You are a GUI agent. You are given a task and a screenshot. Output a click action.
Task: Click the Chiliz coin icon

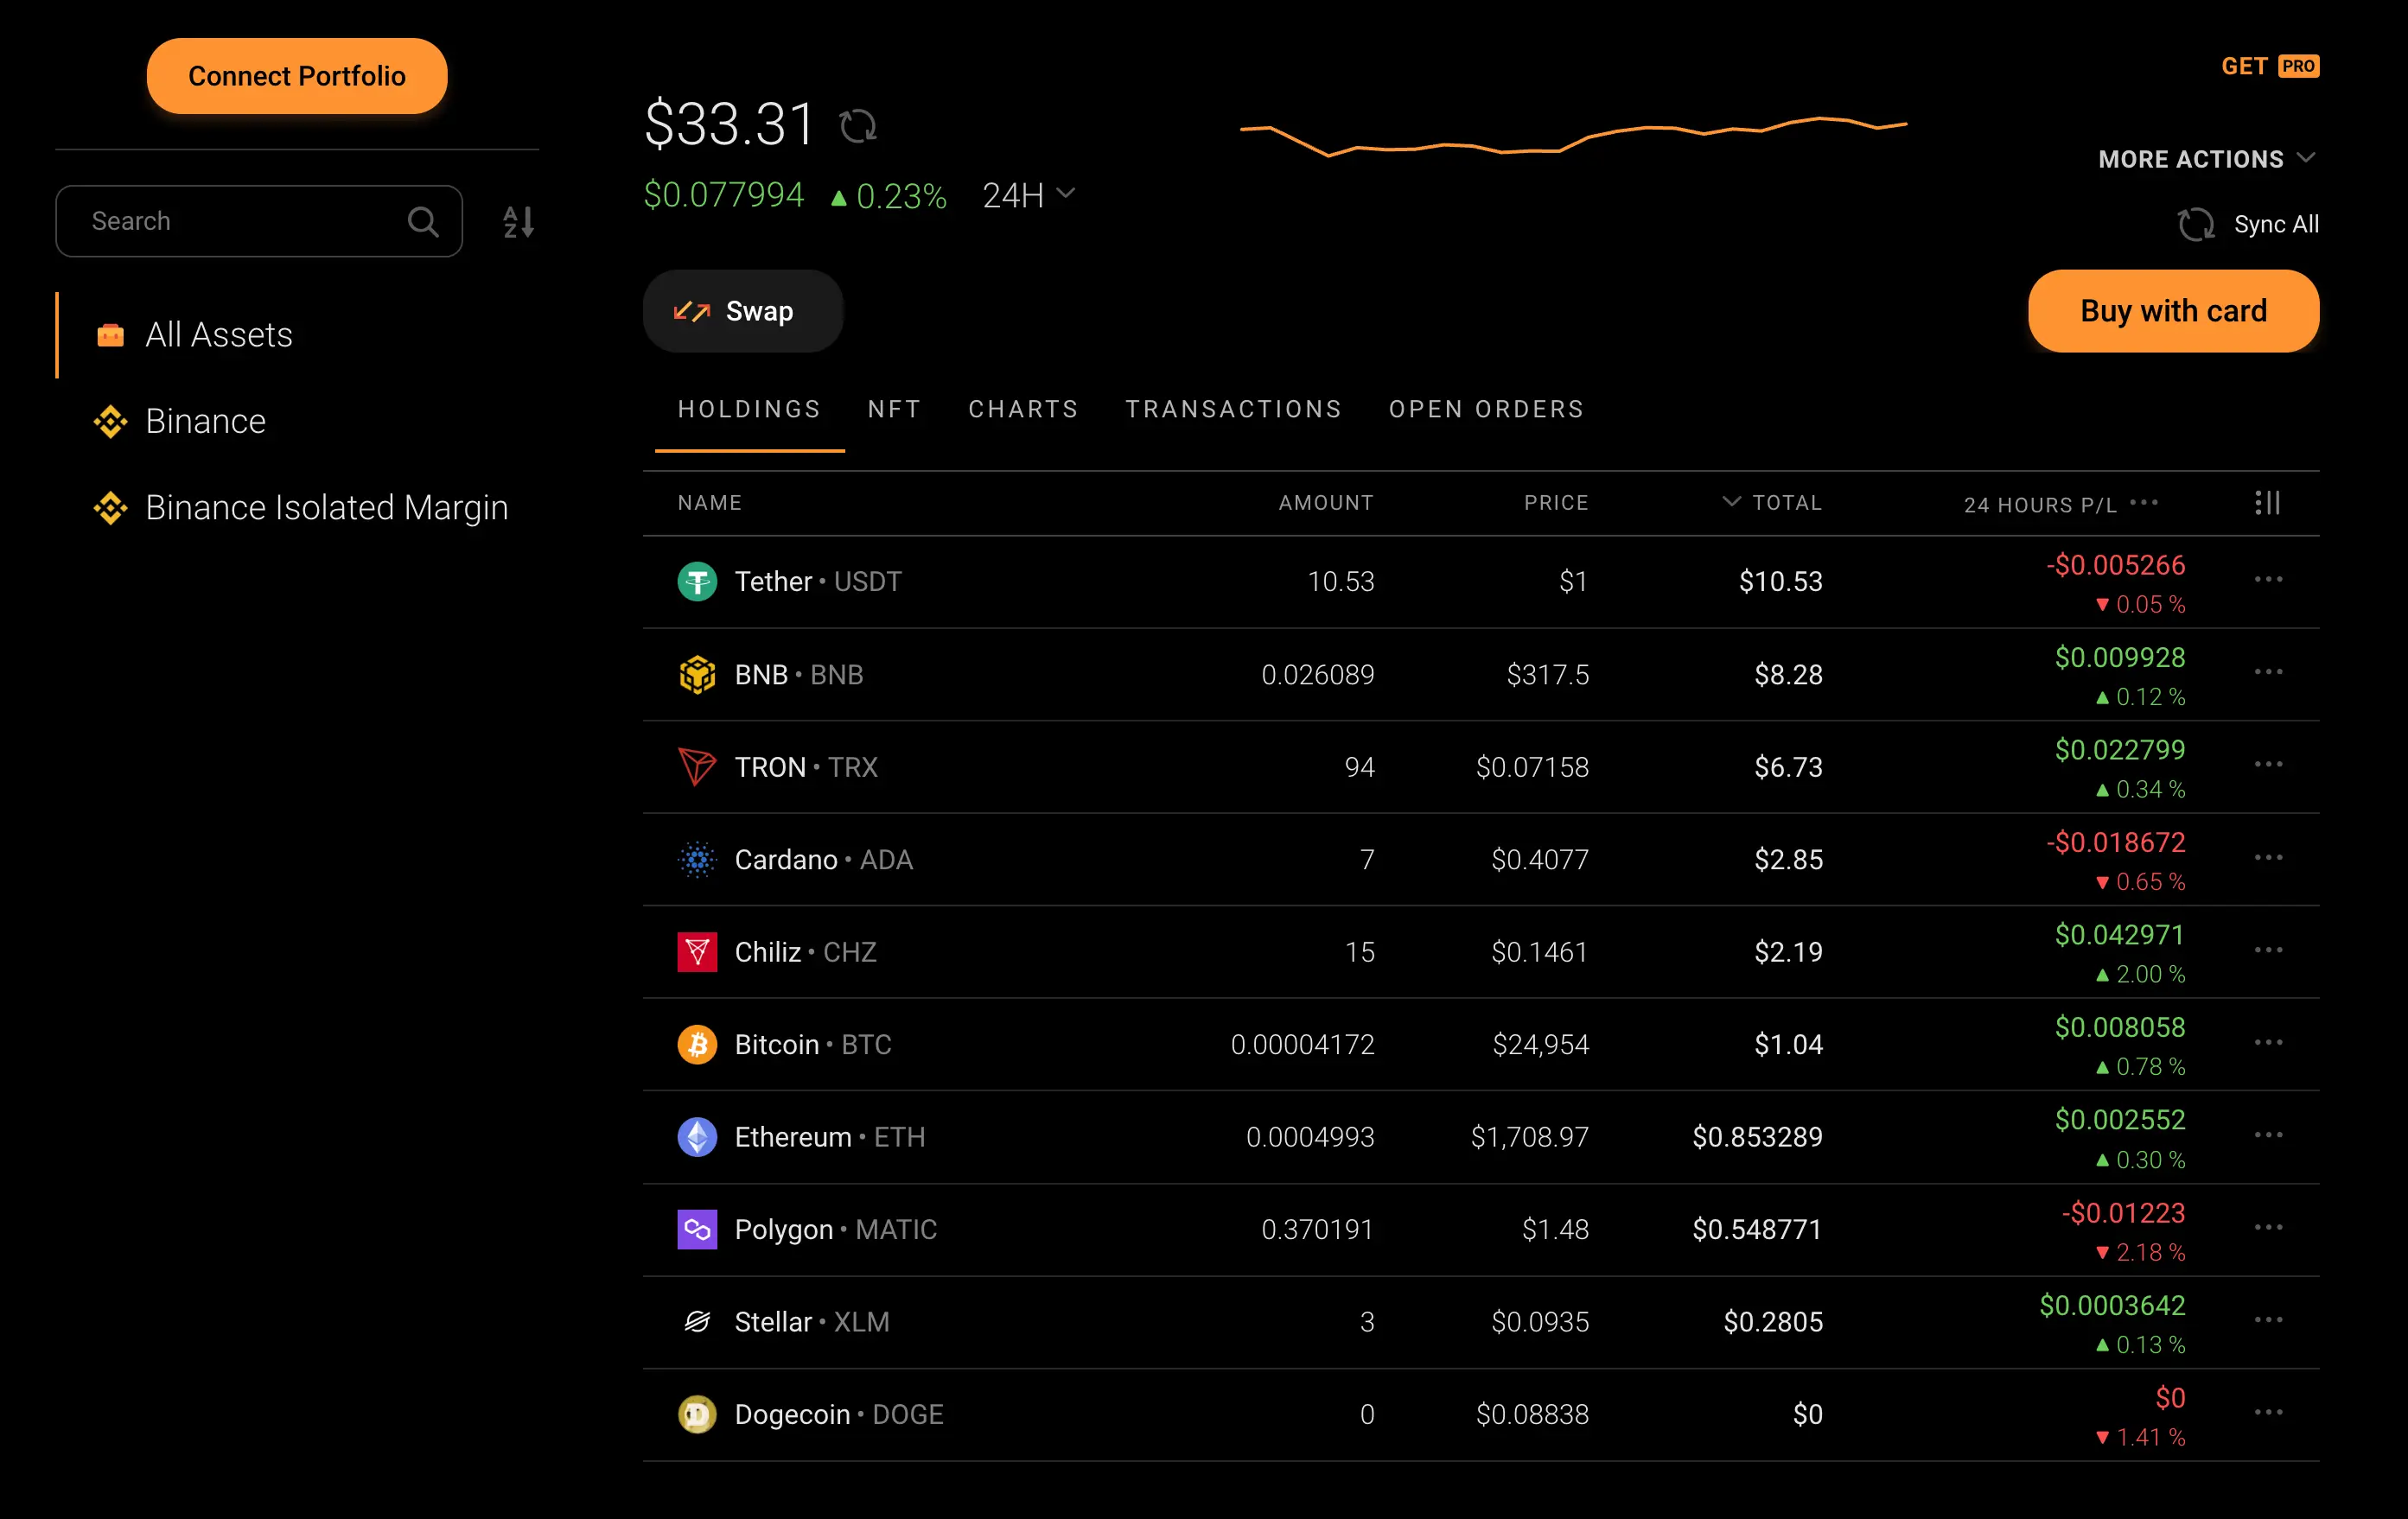tap(697, 952)
